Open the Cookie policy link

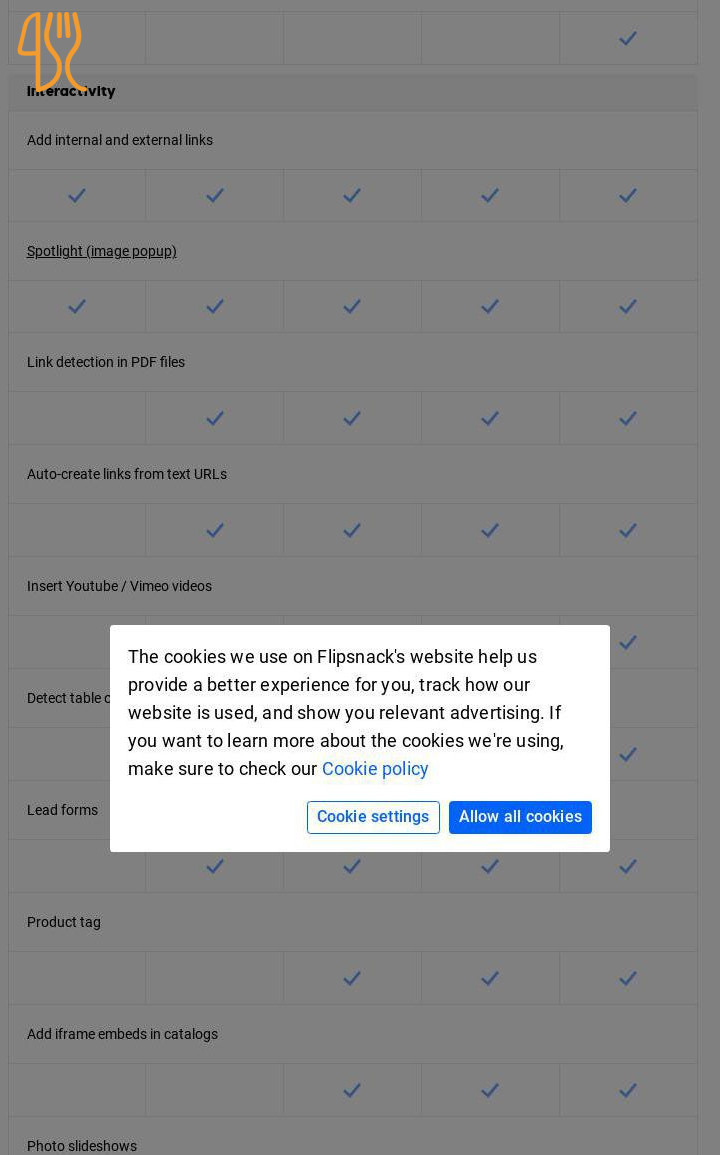point(375,769)
